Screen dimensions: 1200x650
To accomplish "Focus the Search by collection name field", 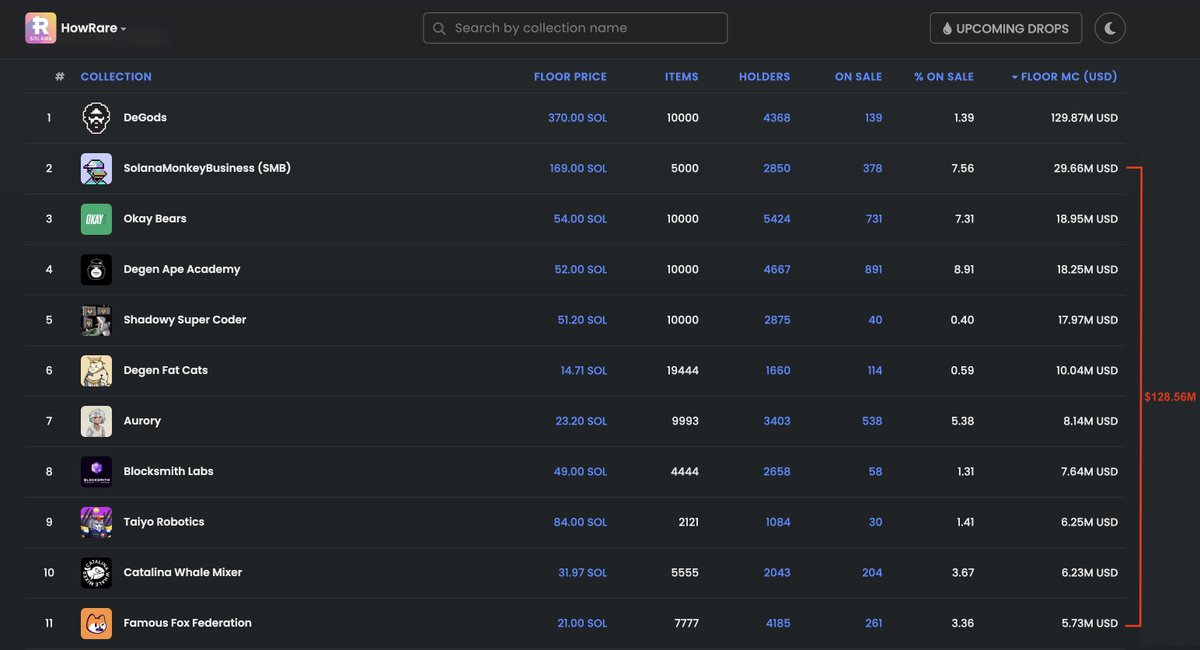I will (x=575, y=28).
